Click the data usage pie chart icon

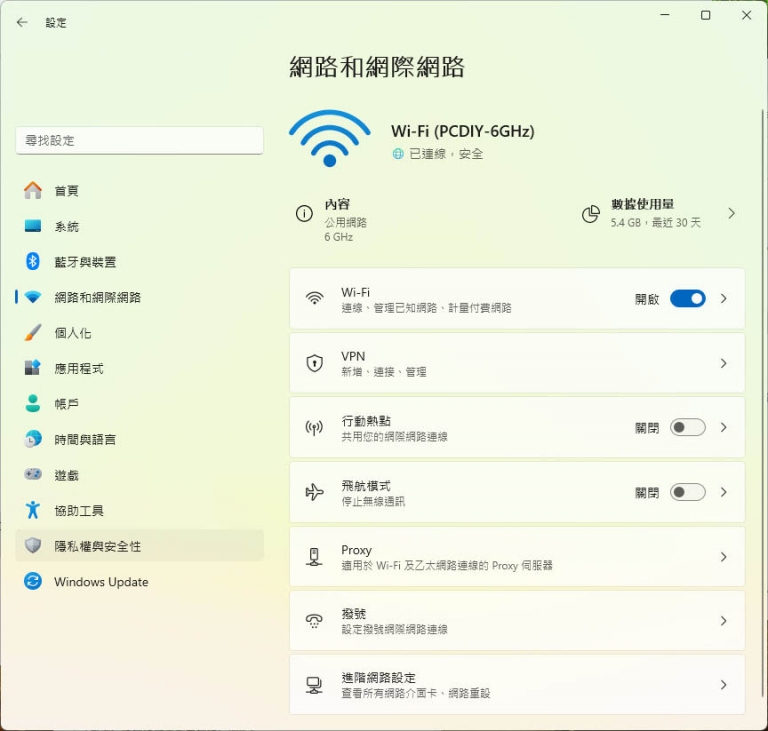(591, 214)
